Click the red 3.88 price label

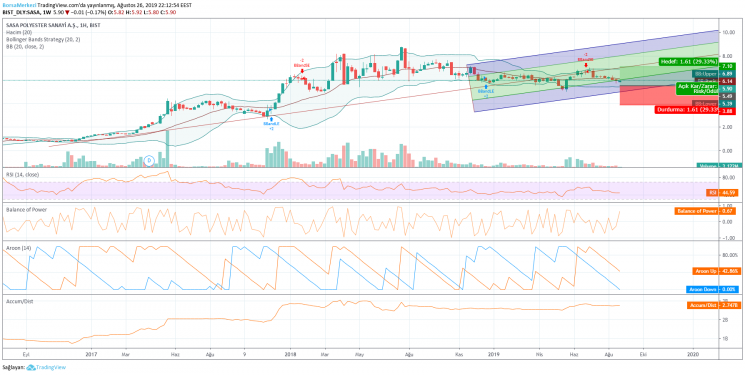(x=726, y=110)
